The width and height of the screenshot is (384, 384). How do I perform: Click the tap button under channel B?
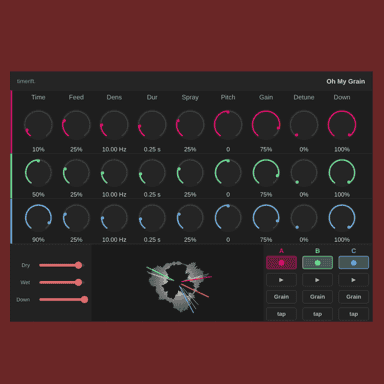pyautogui.click(x=317, y=314)
